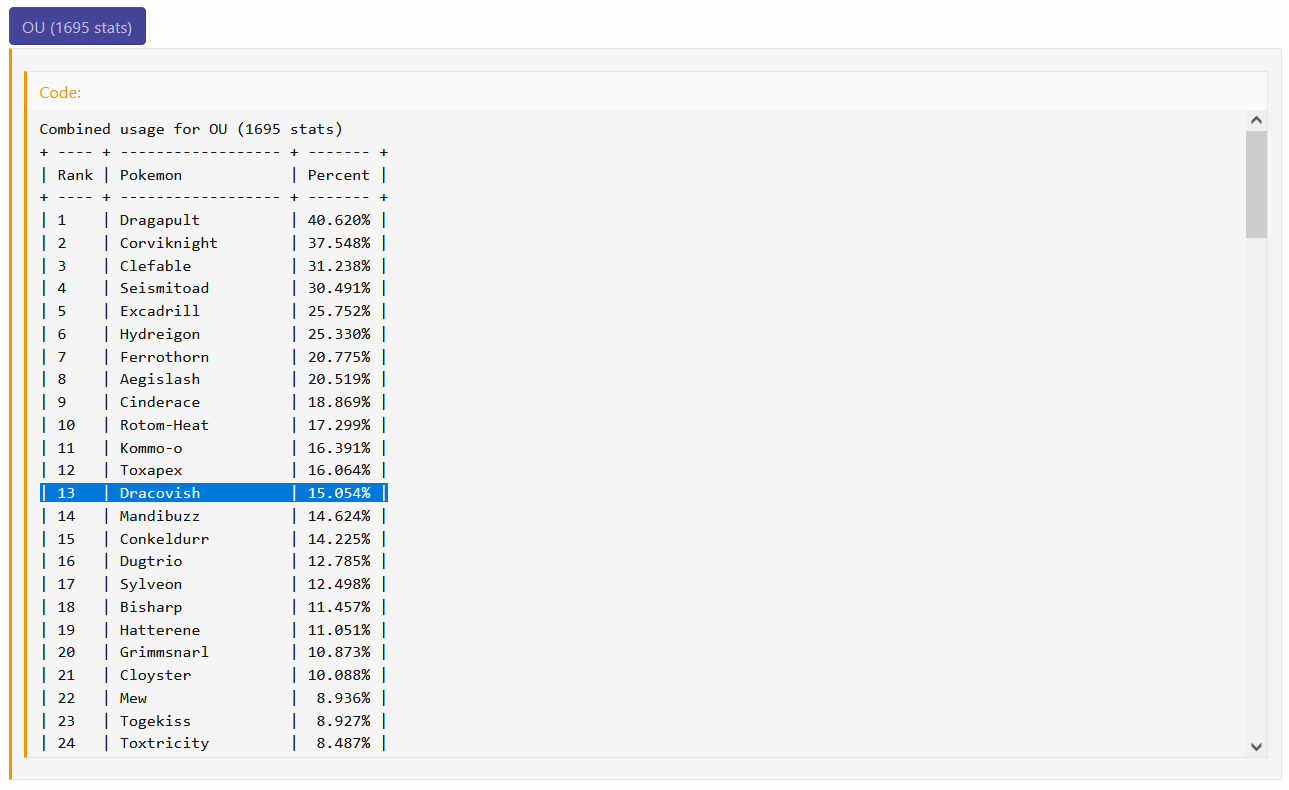This screenshot has height=790, width=1289.
Task: Click the 14.225% value
Action: (x=339, y=539)
